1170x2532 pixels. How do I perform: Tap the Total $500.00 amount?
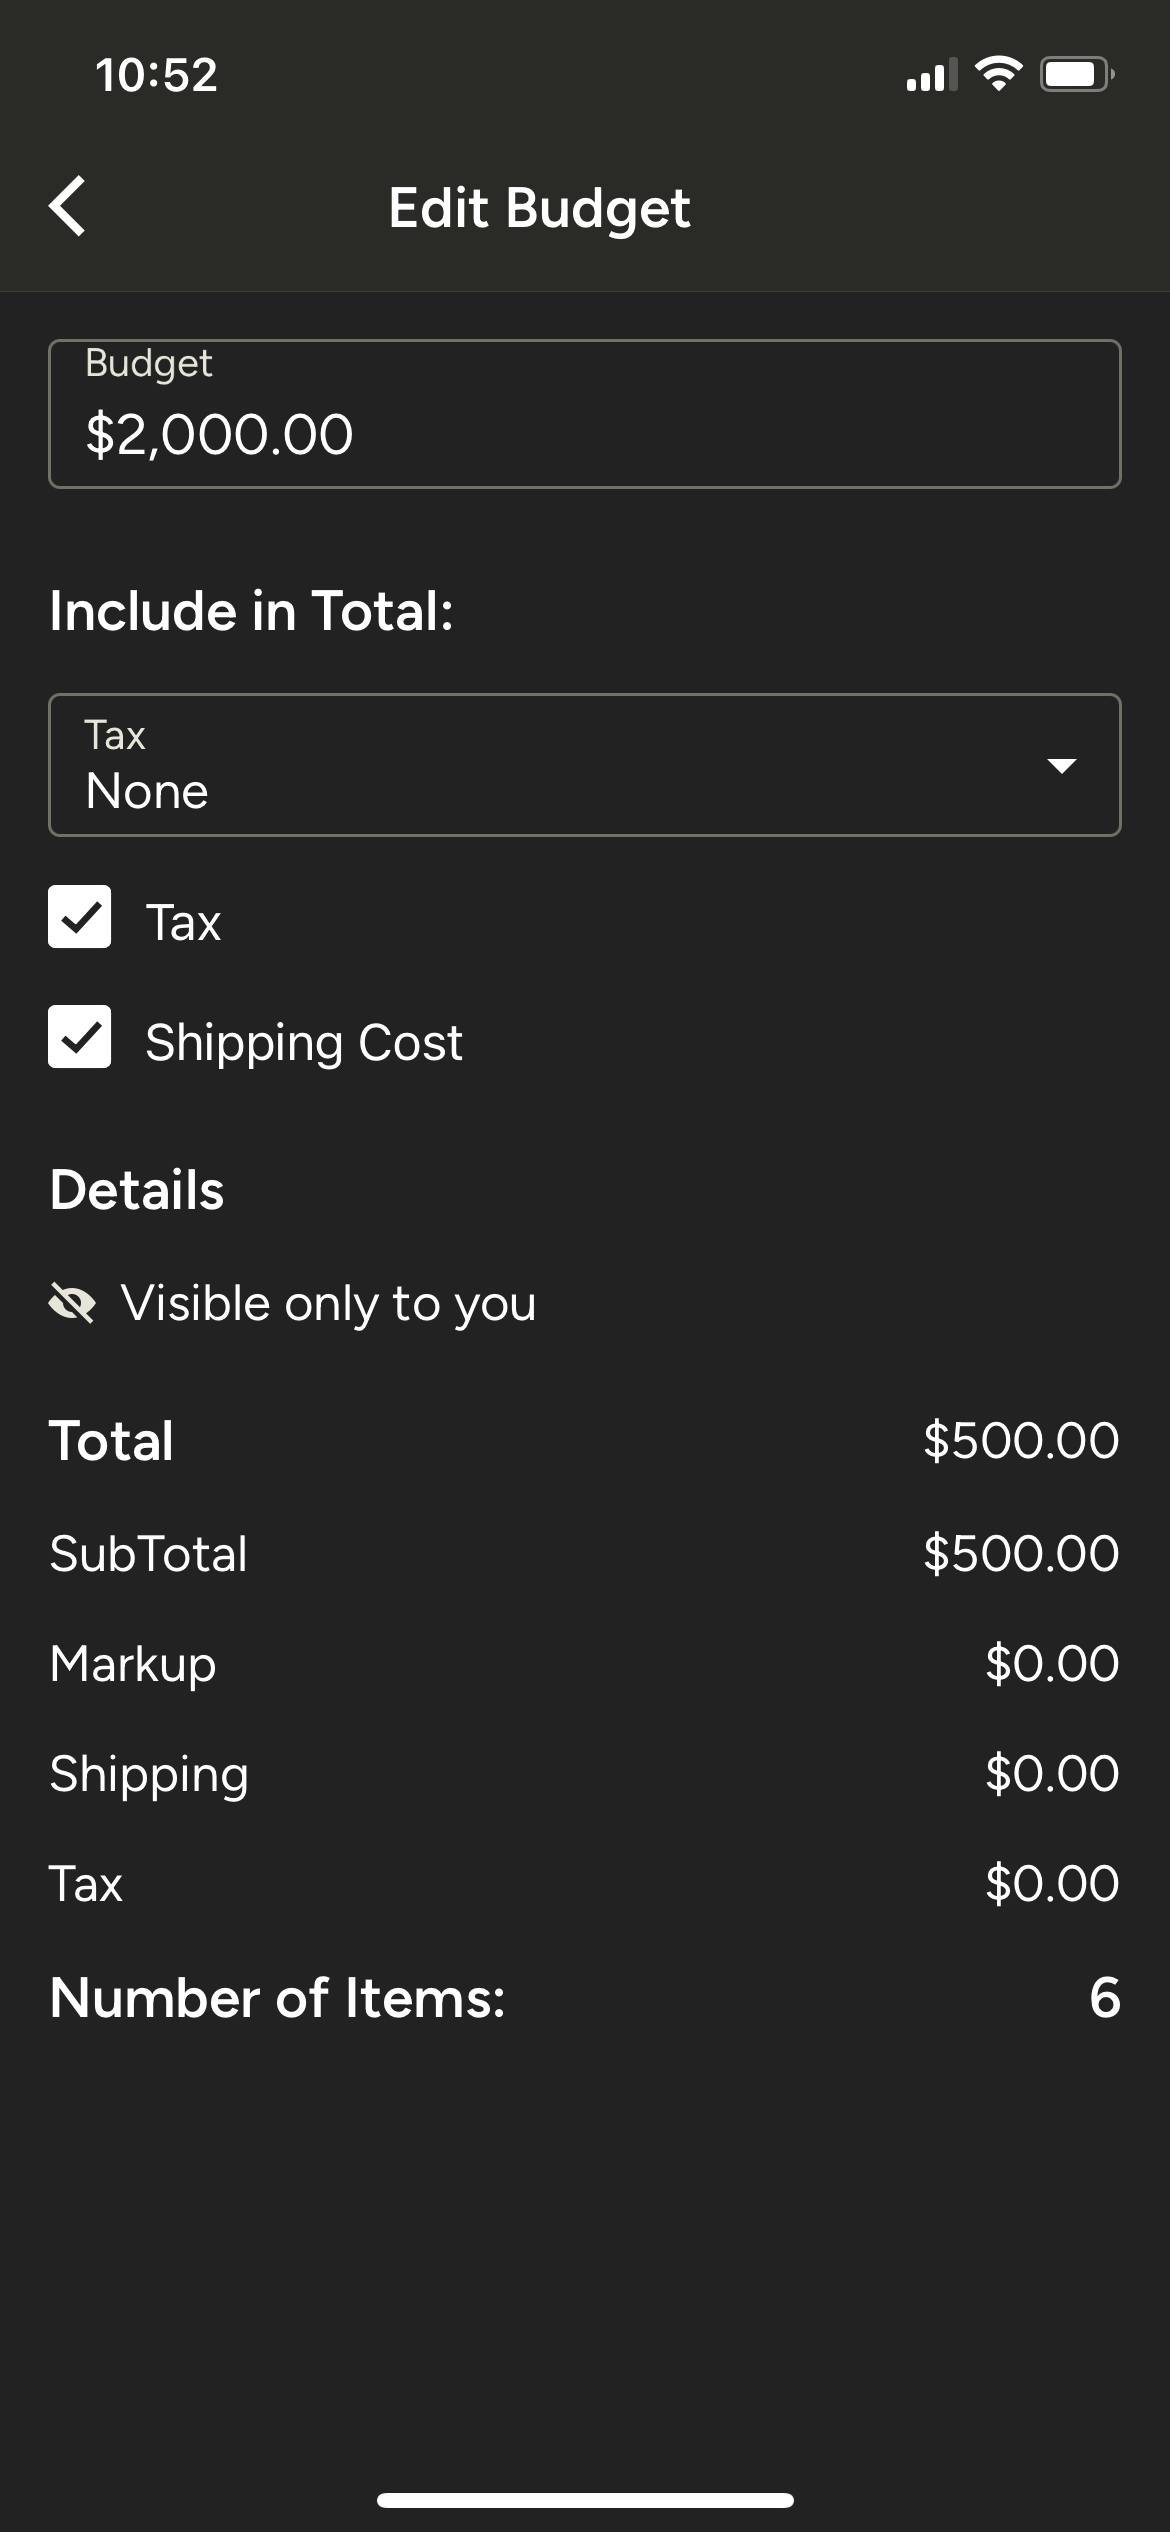click(x=1021, y=1441)
